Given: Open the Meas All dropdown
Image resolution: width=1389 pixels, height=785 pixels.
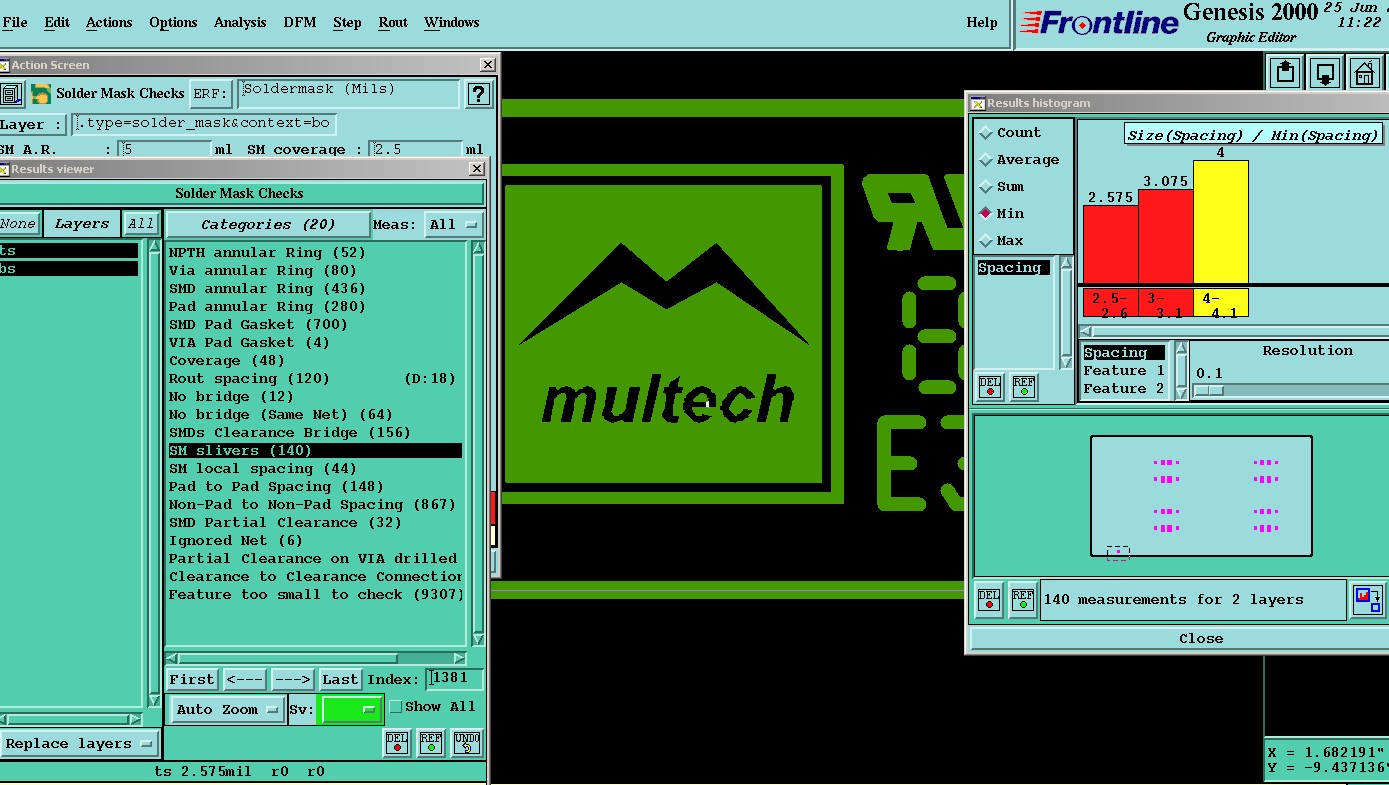Looking at the screenshot, I should (x=454, y=224).
